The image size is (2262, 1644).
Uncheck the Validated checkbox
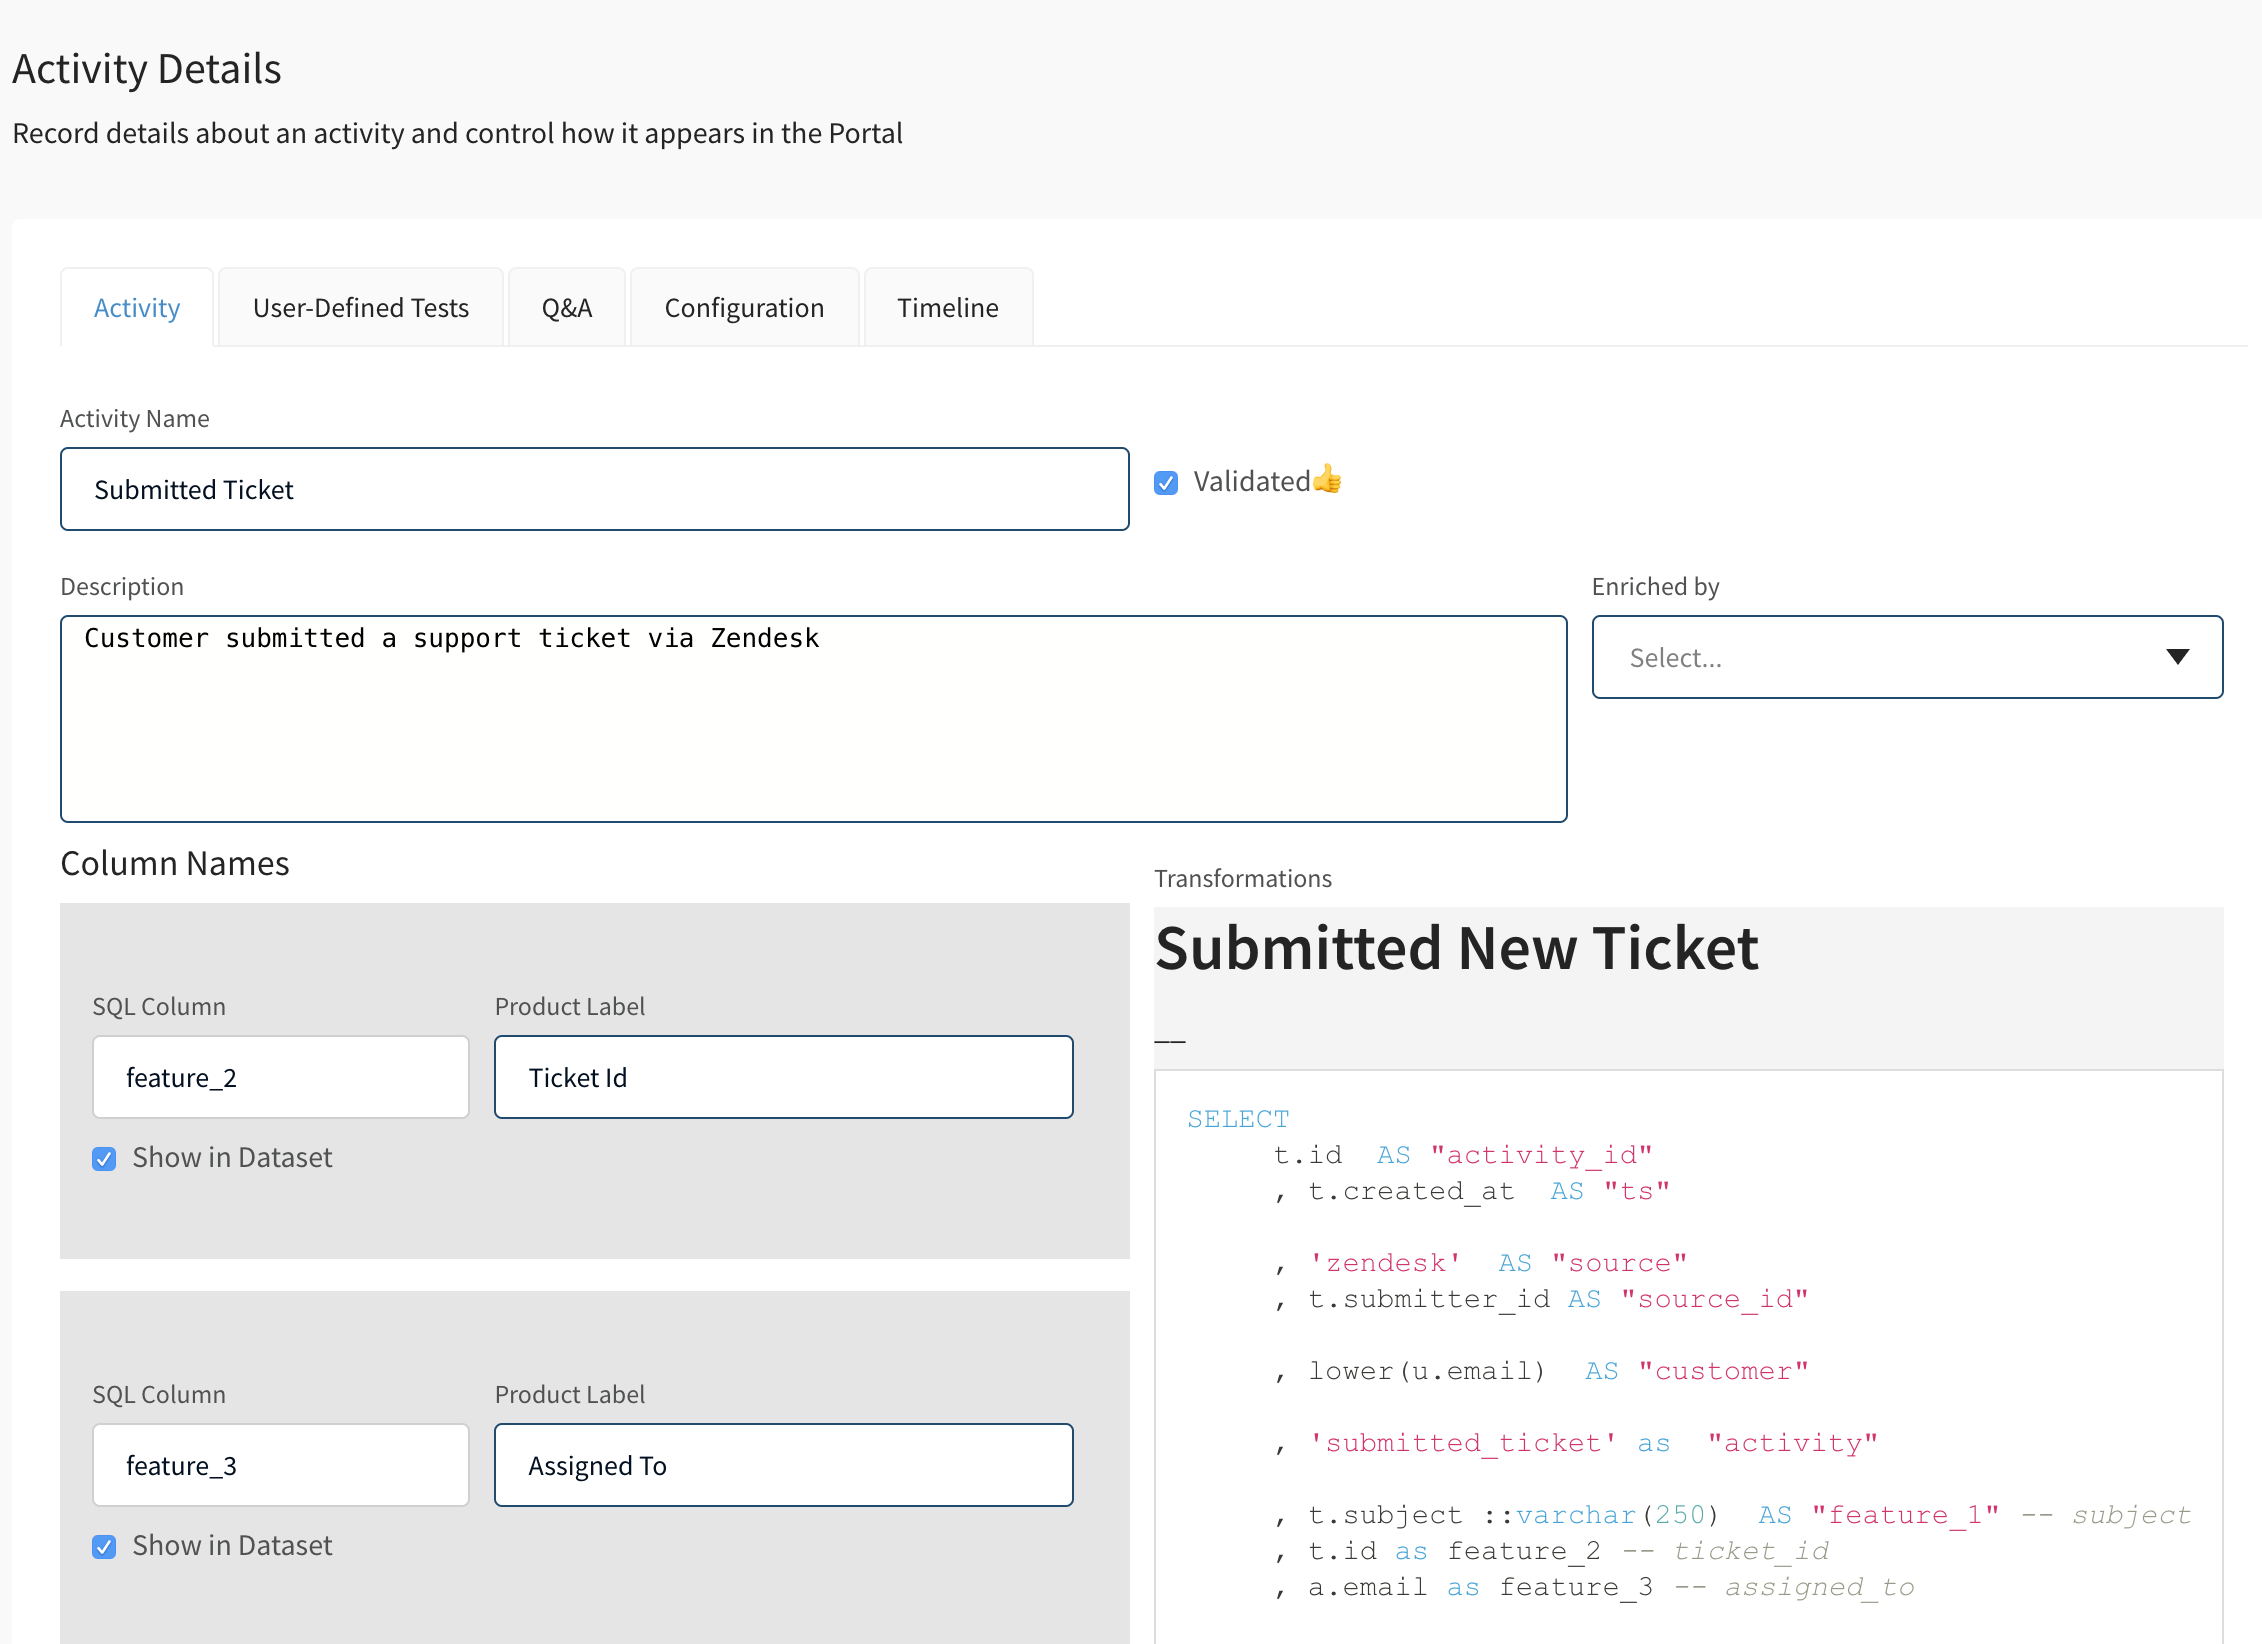(x=1166, y=483)
